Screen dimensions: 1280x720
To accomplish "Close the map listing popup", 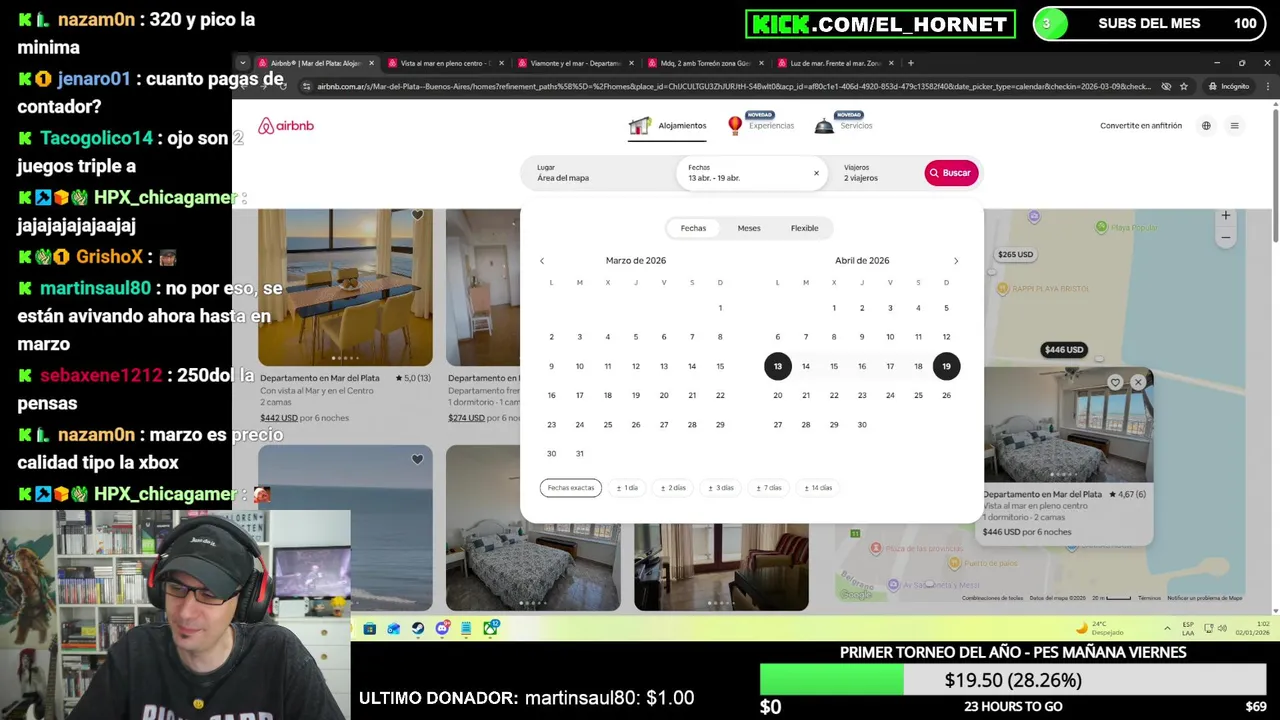I will 1138,382.
